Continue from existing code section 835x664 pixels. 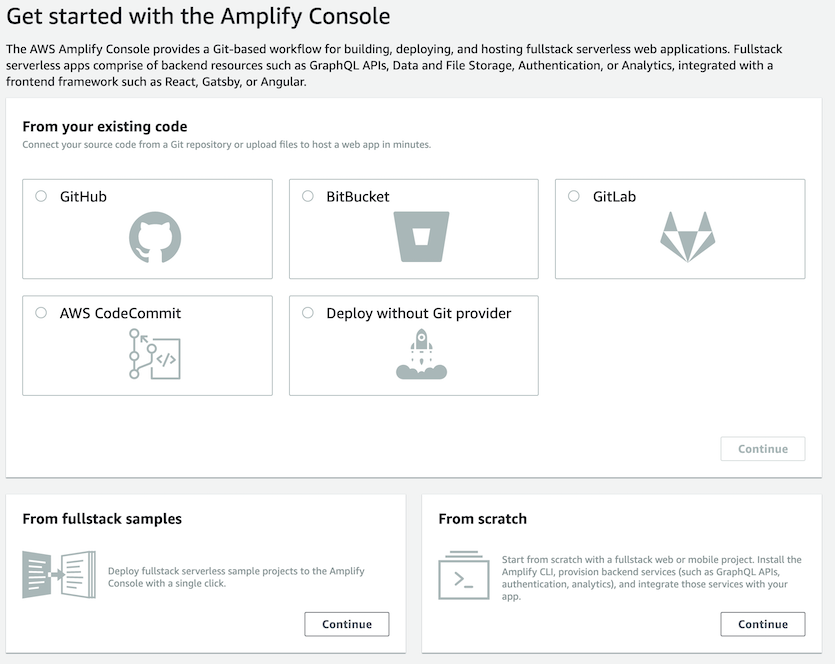(x=763, y=449)
